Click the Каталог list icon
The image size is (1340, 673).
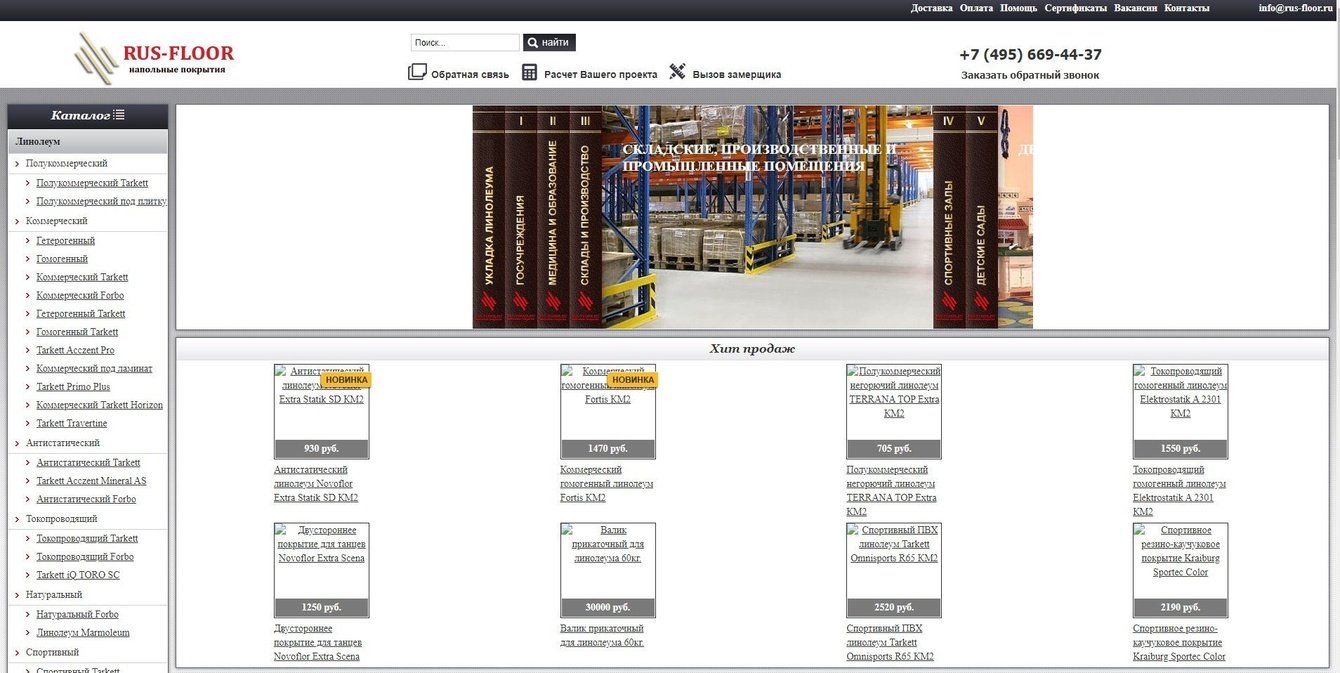click(x=119, y=115)
